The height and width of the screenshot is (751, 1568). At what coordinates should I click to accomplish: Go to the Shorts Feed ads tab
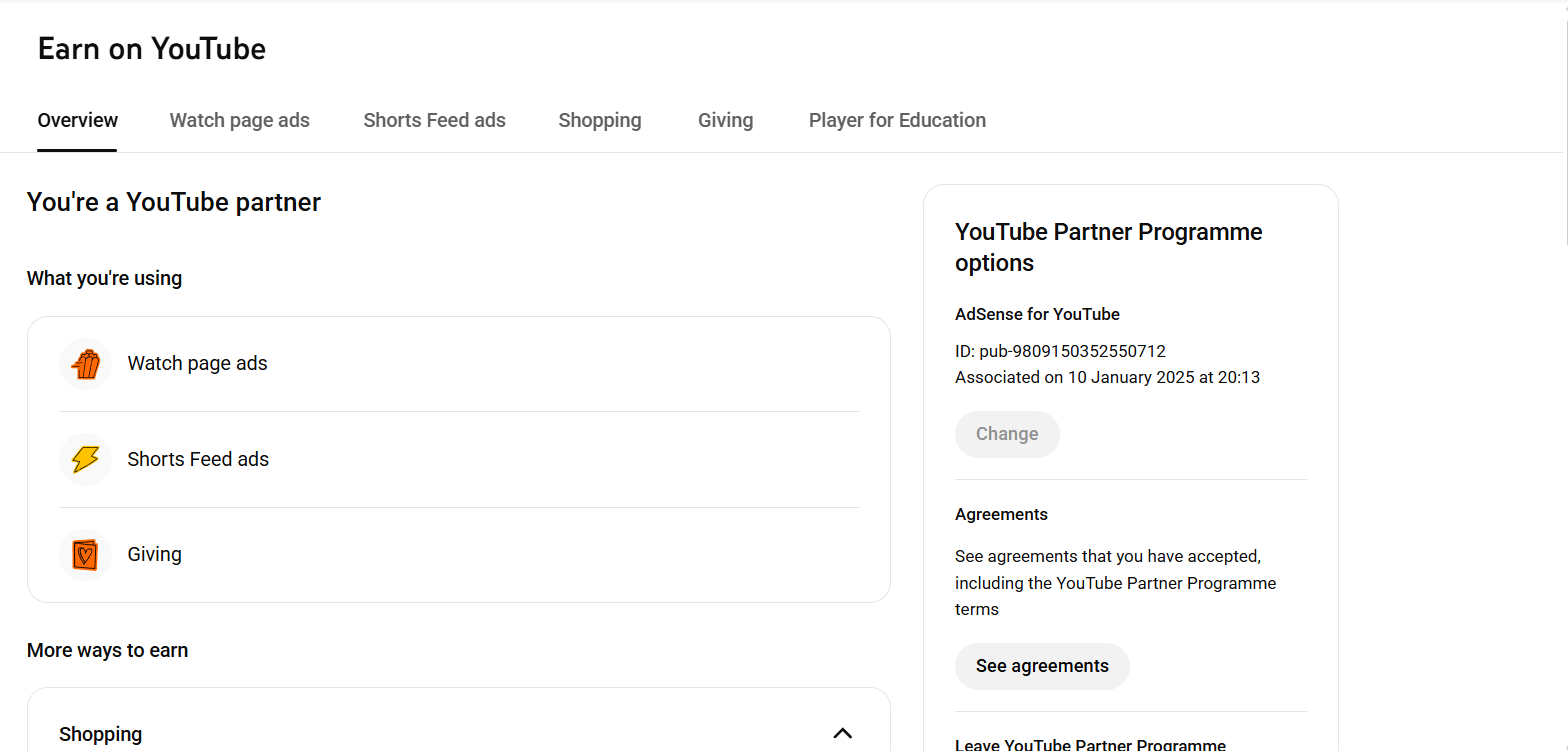pyautogui.click(x=434, y=121)
